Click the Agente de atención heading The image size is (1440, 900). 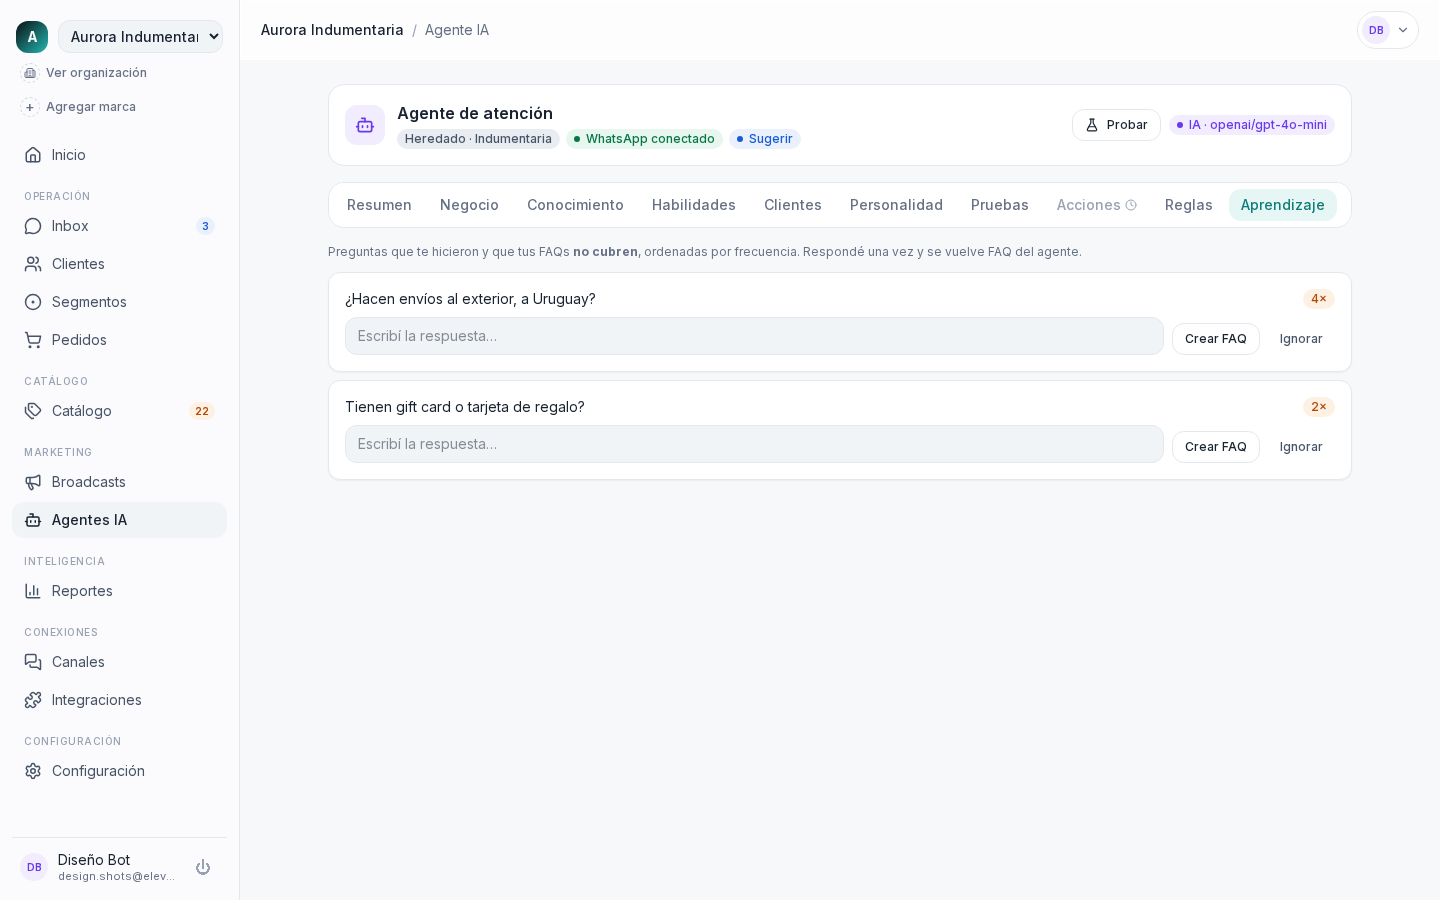coord(475,113)
